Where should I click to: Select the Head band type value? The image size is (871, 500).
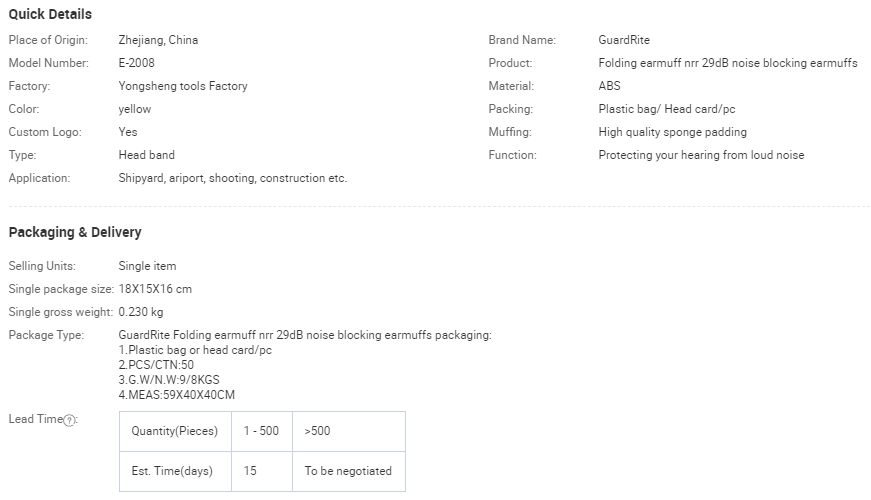coord(146,155)
